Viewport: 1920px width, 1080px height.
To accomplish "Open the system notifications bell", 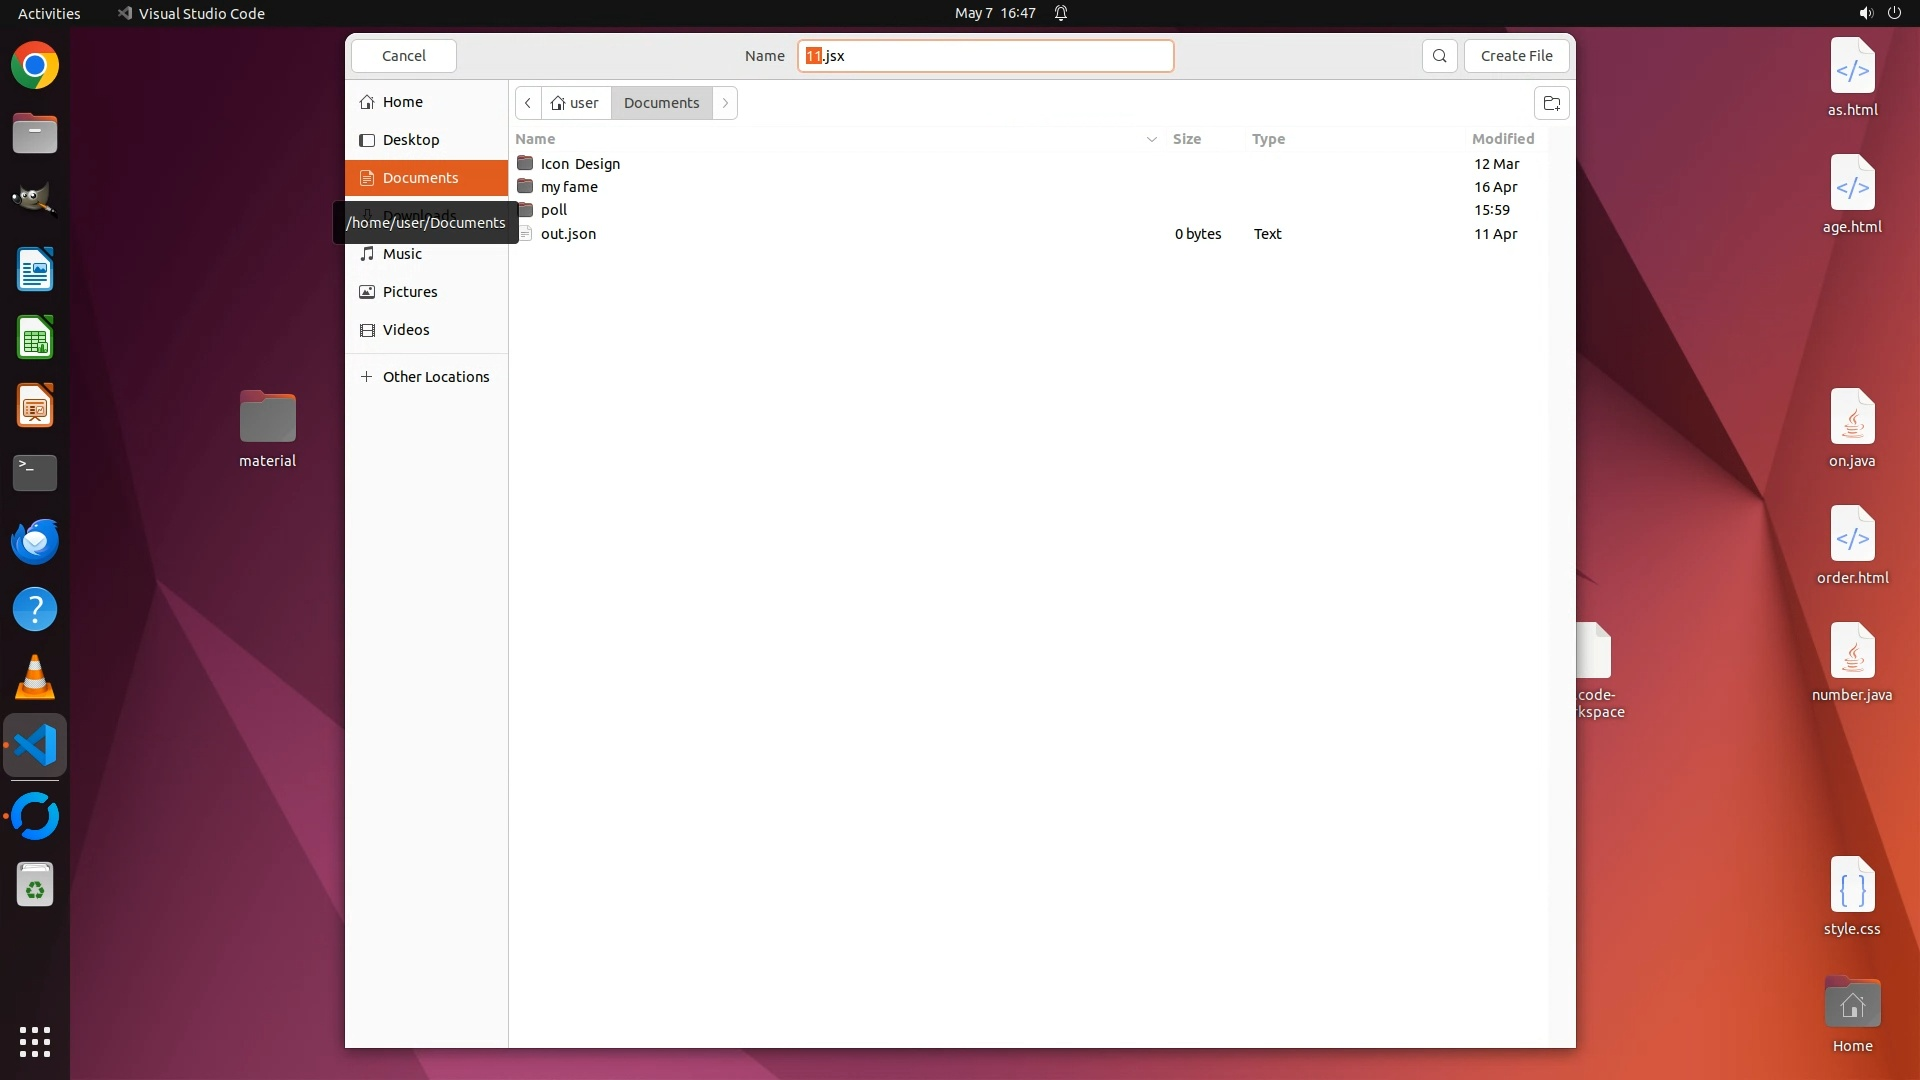I will click(x=1061, y=13).
